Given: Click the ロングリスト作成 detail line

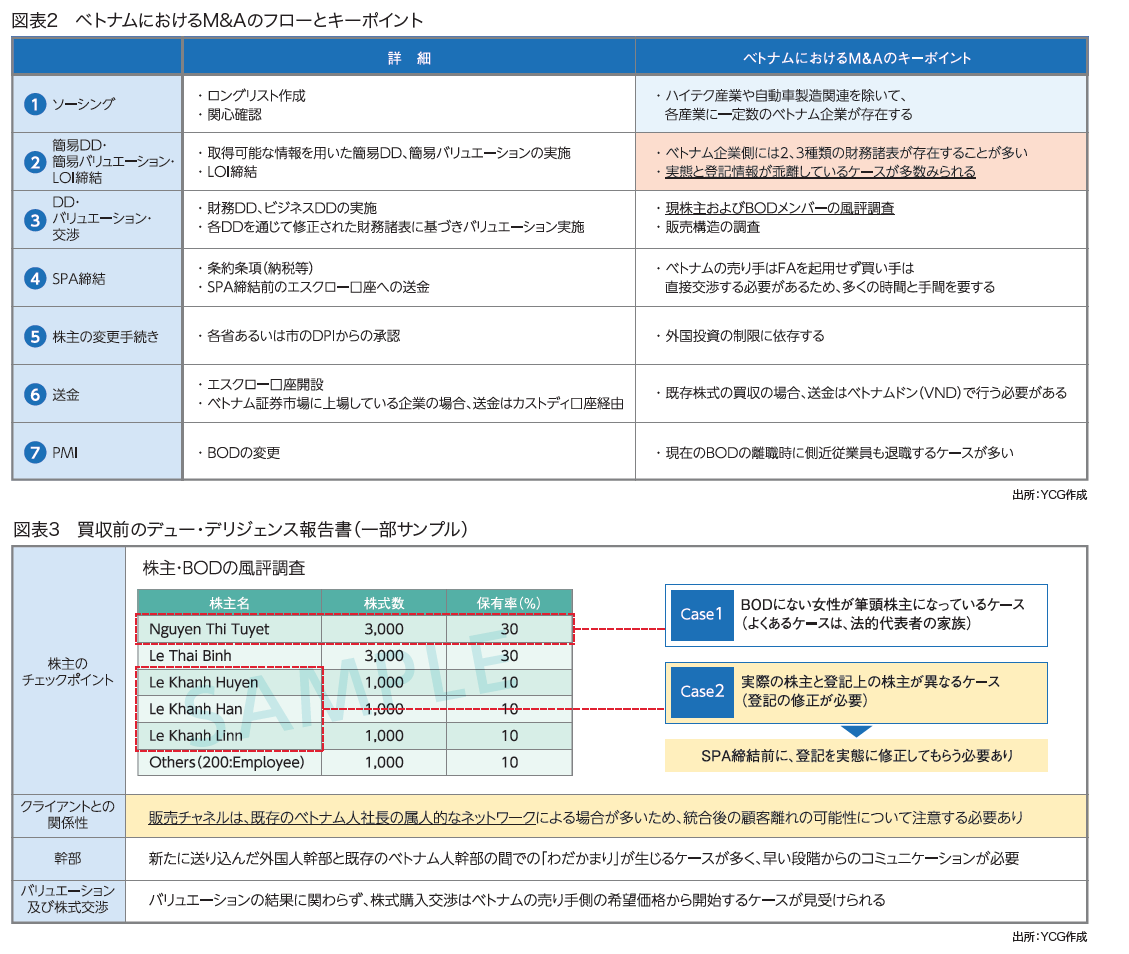Looking at the screenshot, I should tap(251, 96).
